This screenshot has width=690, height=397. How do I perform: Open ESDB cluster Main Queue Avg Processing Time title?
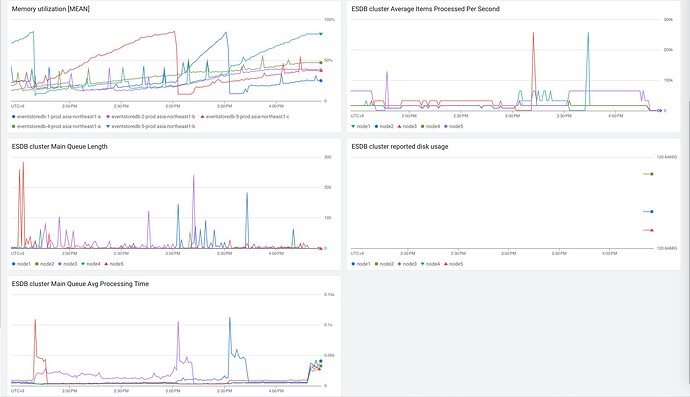[x=80, y=284]
